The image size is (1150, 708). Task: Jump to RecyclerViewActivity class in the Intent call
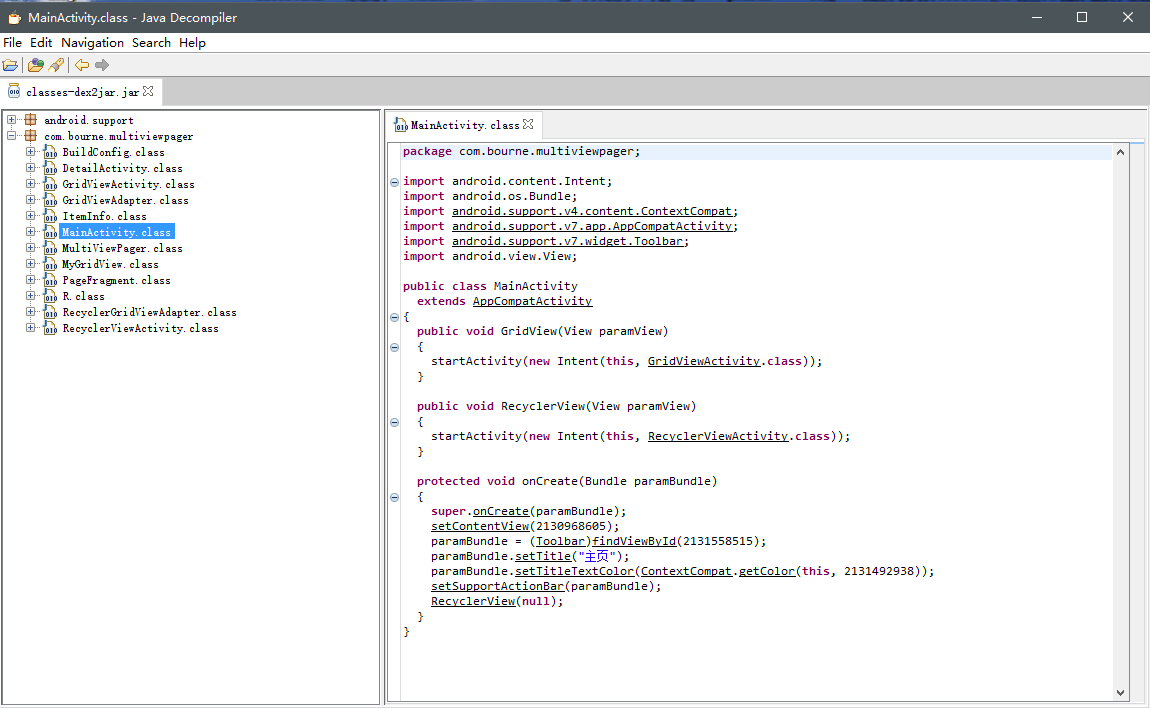point(718,436)
